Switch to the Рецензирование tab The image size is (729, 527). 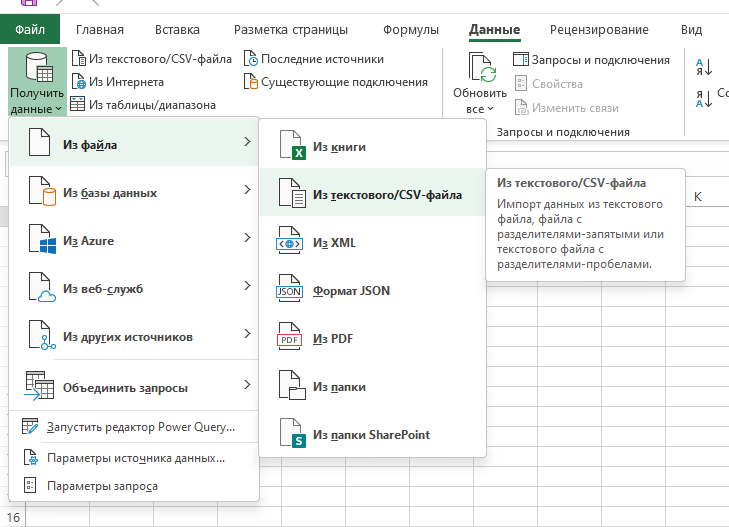point(599,30)
